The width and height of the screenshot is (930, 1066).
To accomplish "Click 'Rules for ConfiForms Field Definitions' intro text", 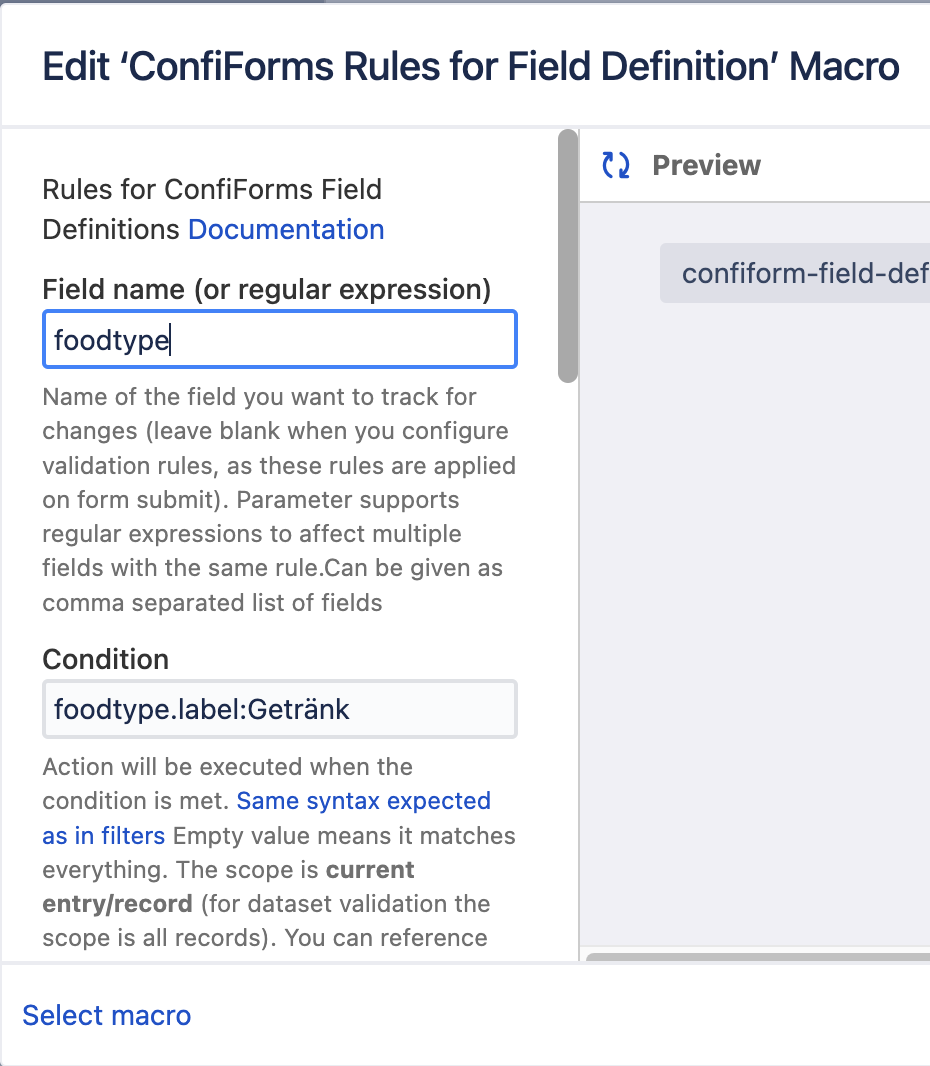I will pos(212,190).
